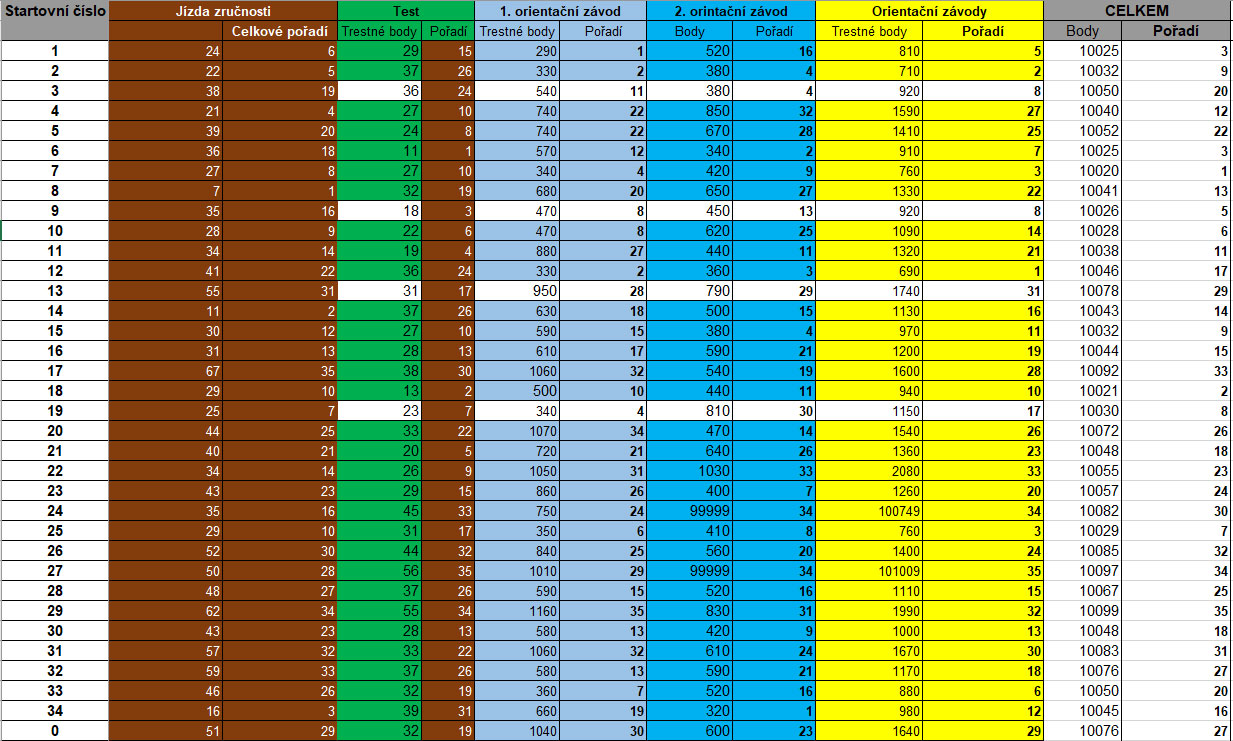Screen dimensions: 1233x741
Task: Select the 2080 penalty points cell
Action: pyautogui.click(x=869, y=469)
